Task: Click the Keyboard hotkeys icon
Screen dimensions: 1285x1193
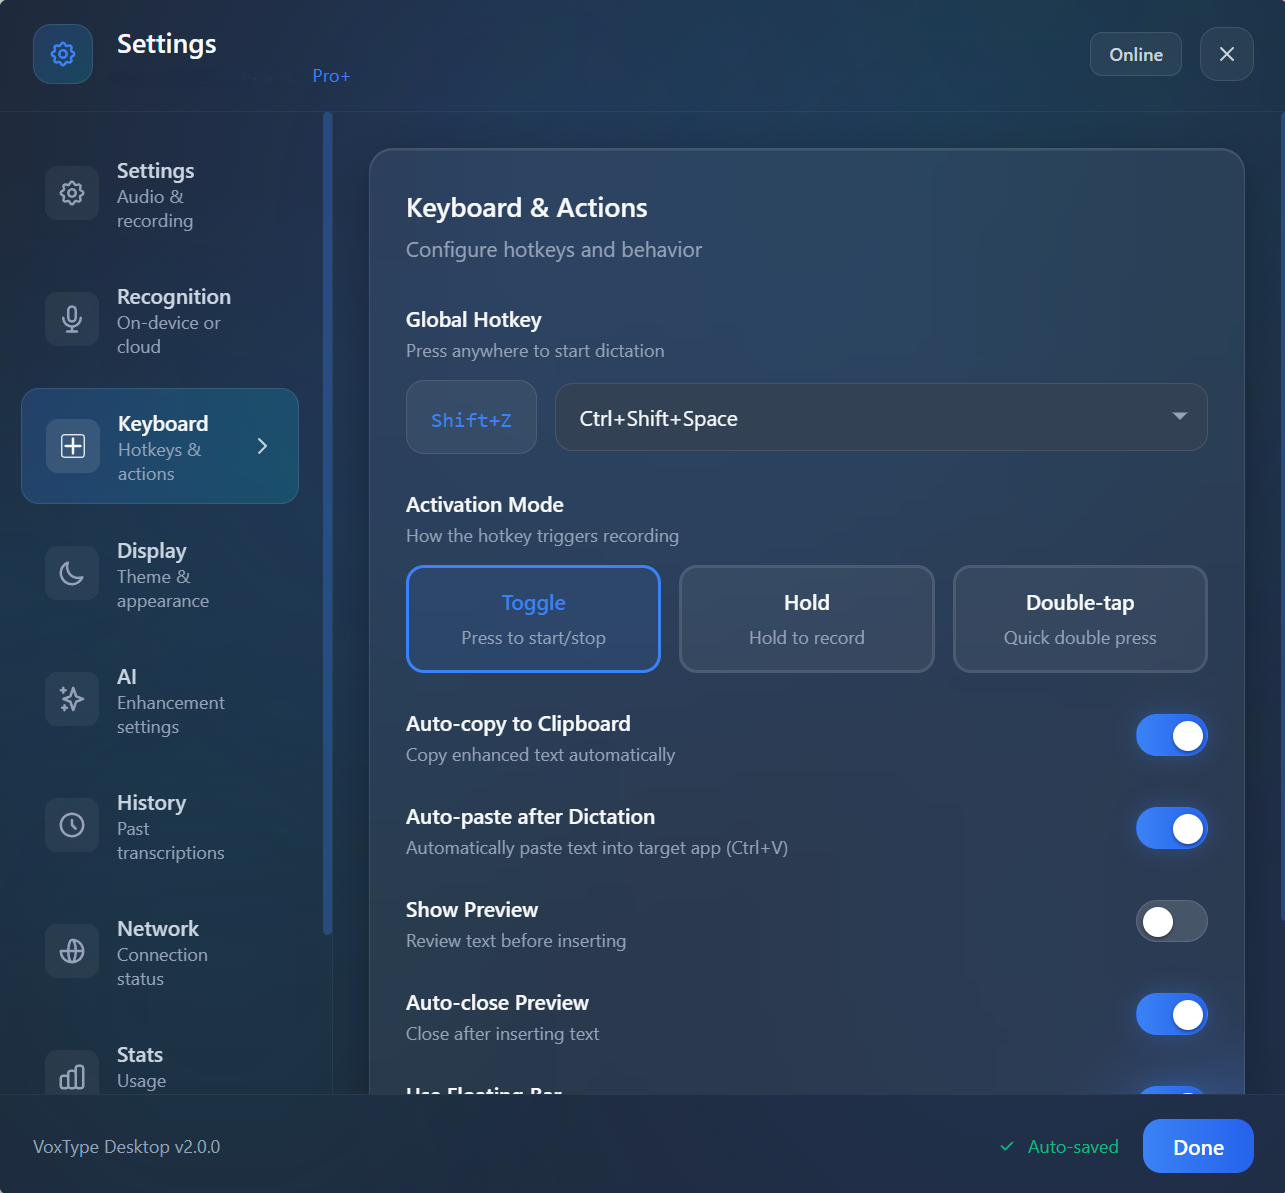Action: pos(72,446)
